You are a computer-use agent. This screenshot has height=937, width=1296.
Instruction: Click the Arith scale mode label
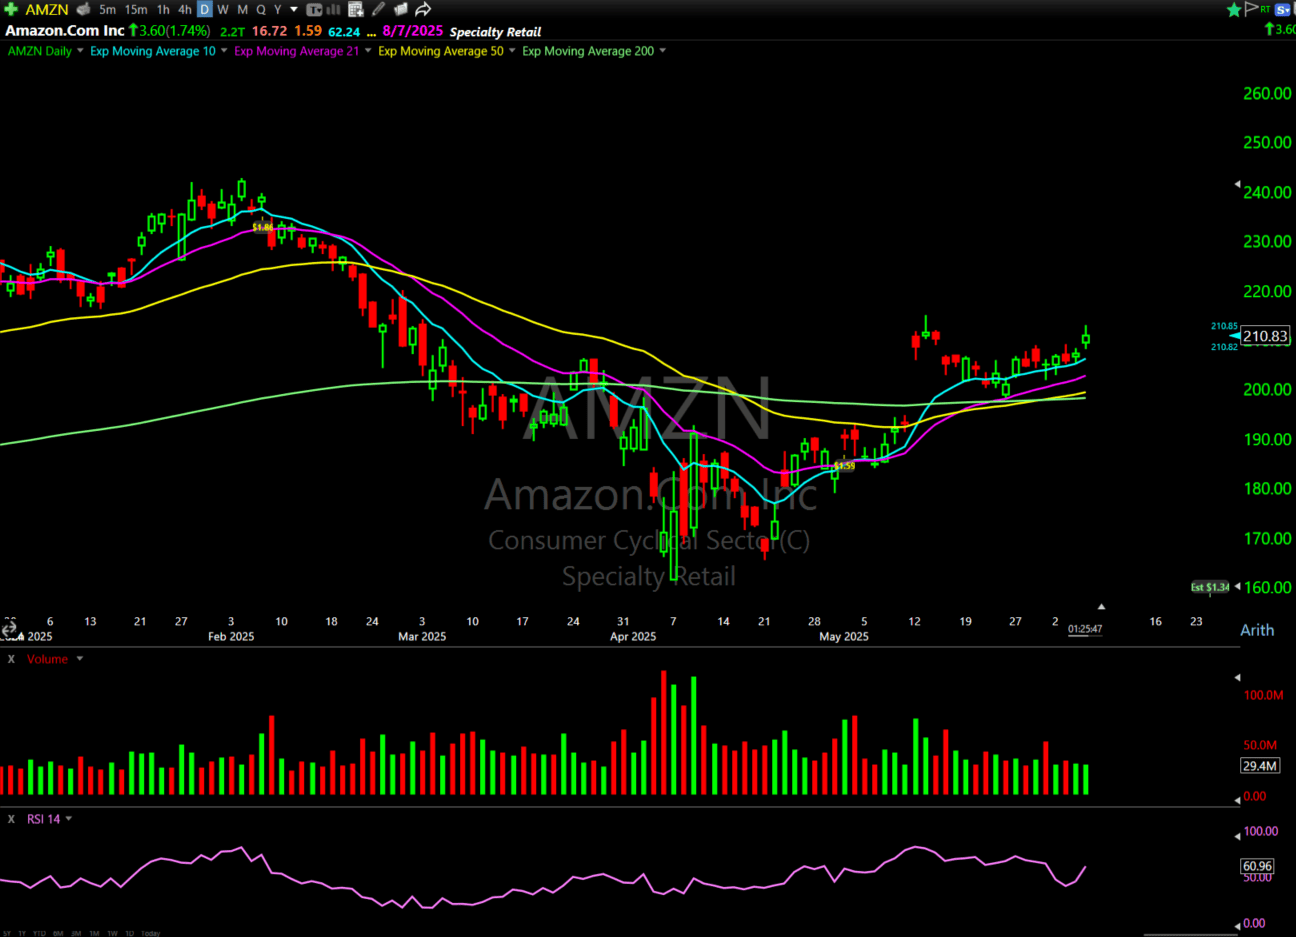click(1257, 630)
